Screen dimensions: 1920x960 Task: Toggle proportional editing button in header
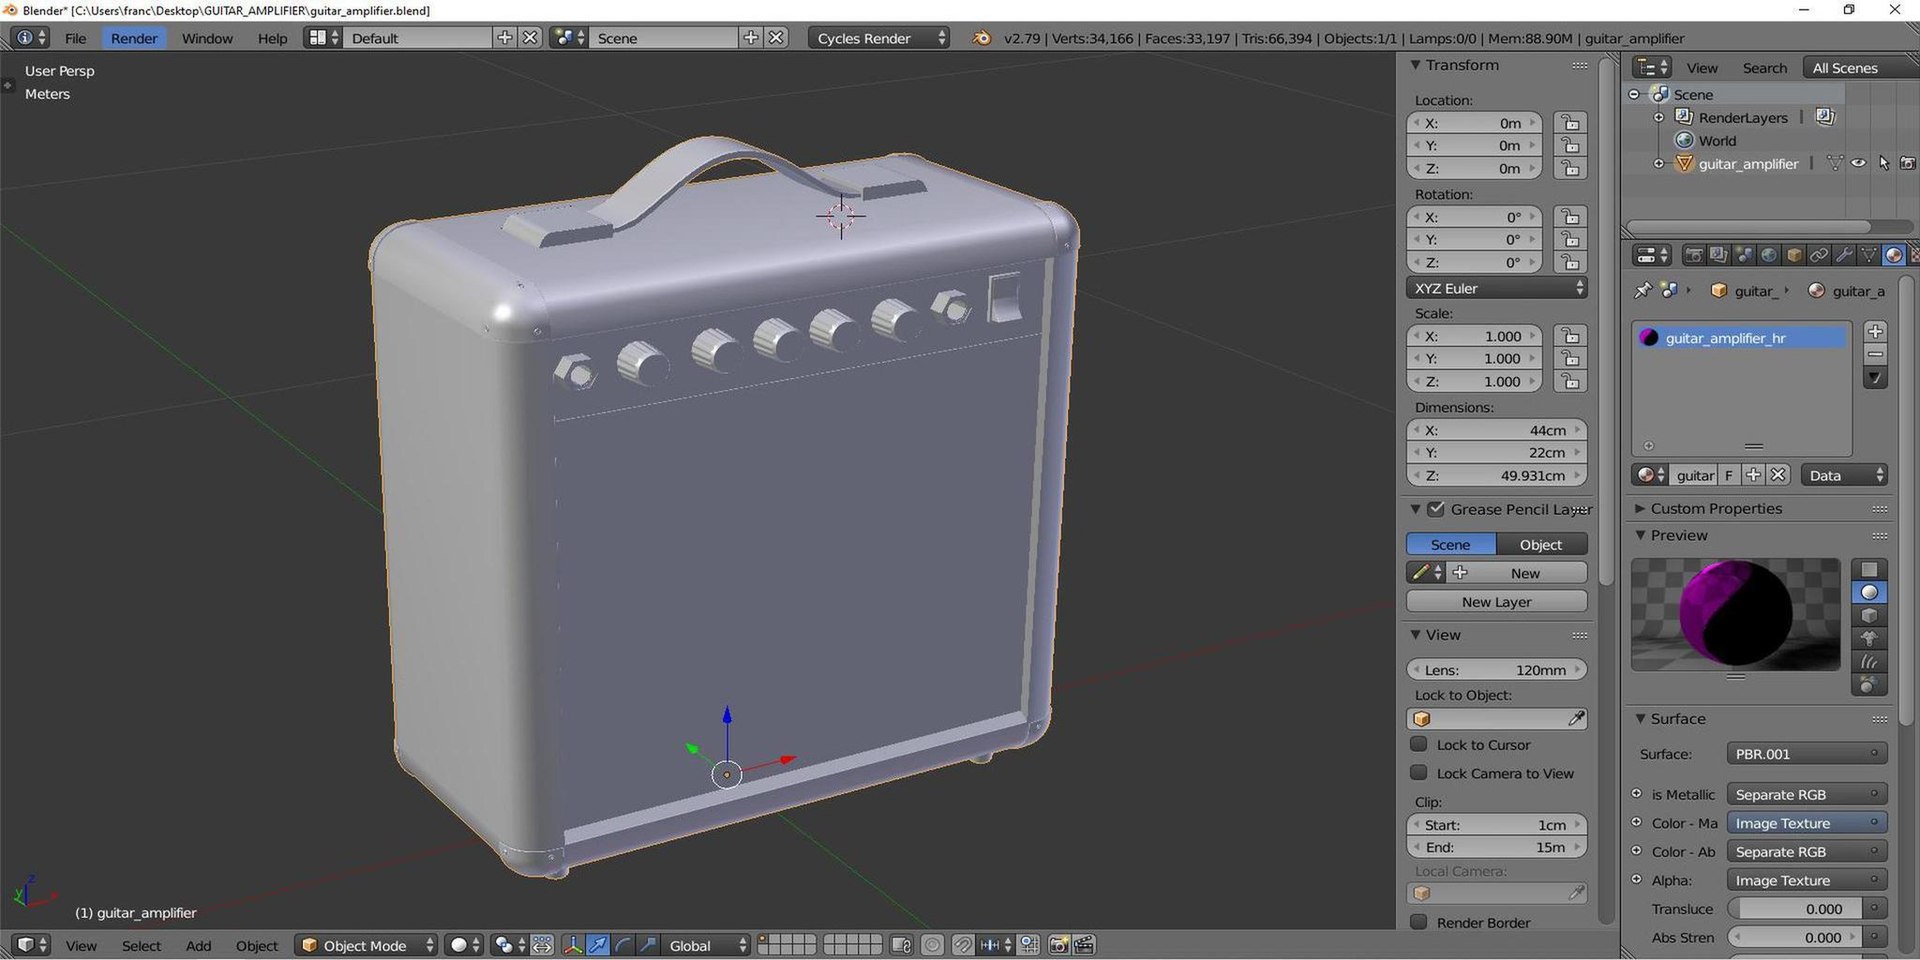932,945
